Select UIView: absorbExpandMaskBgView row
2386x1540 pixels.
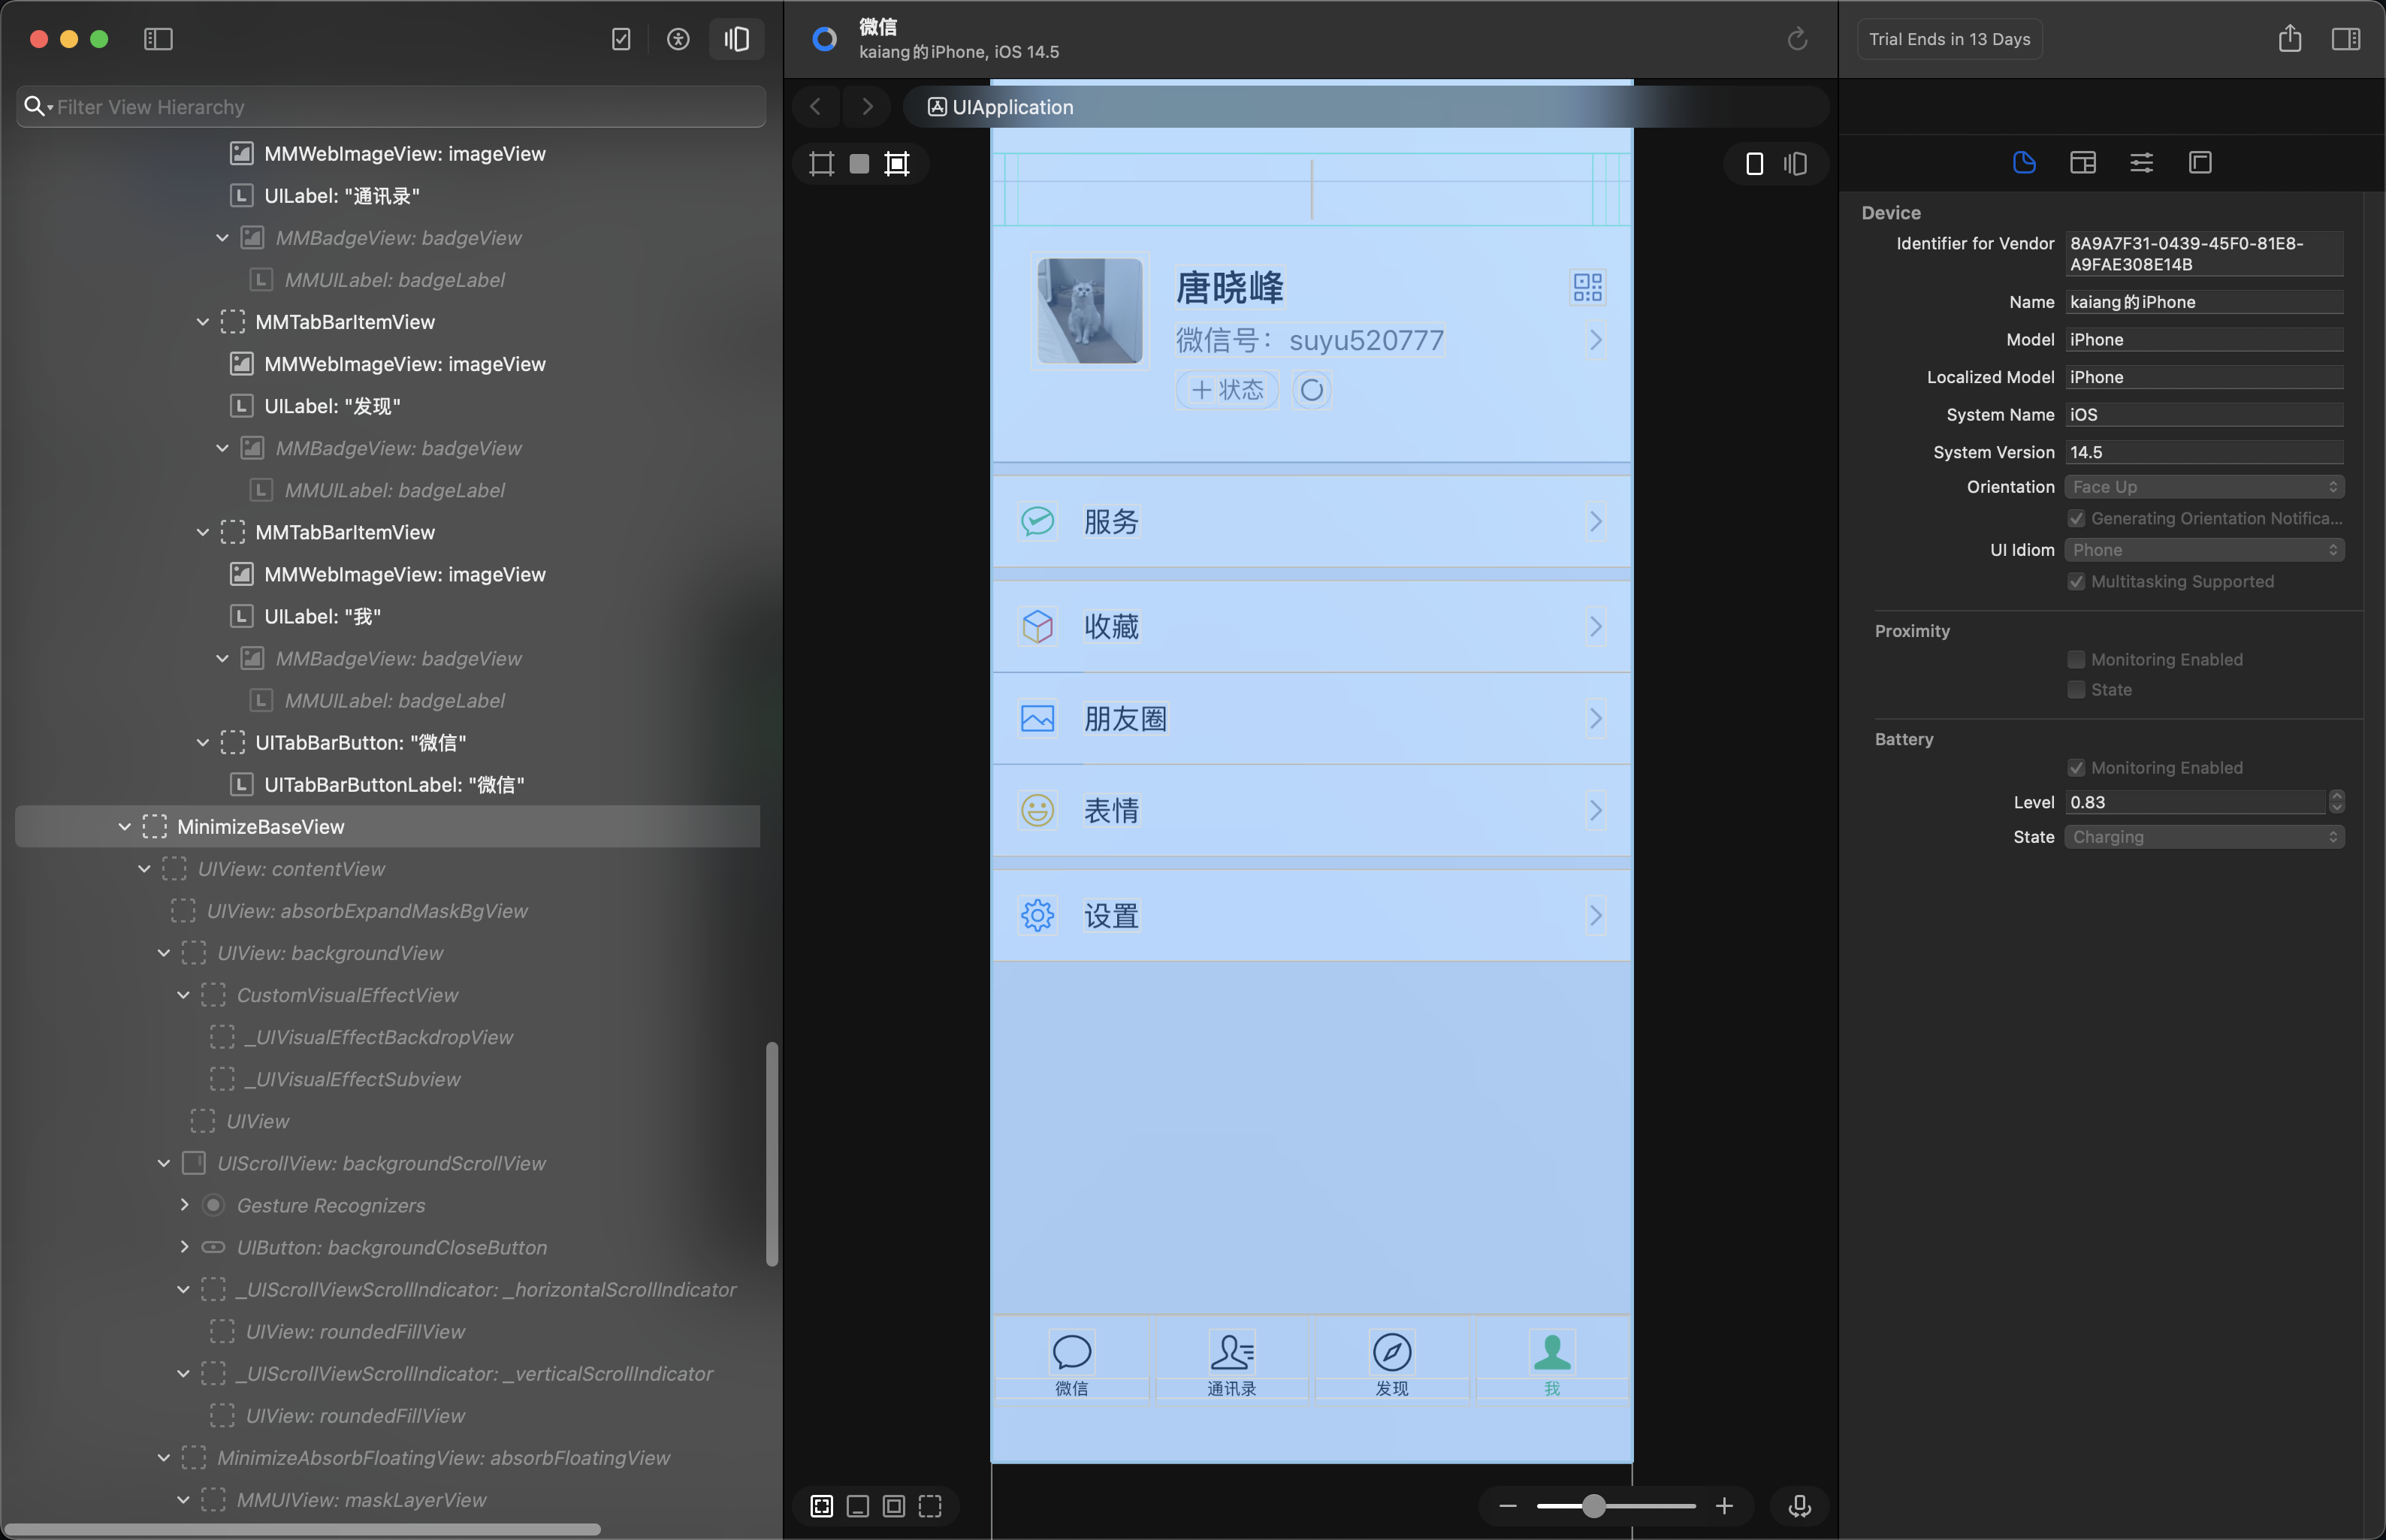click(x=387, y=911)
